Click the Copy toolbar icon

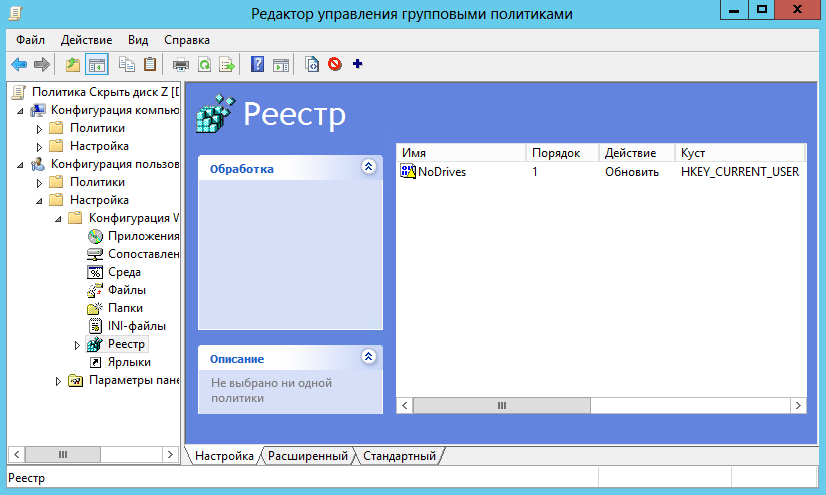click(x=126, y=64)
